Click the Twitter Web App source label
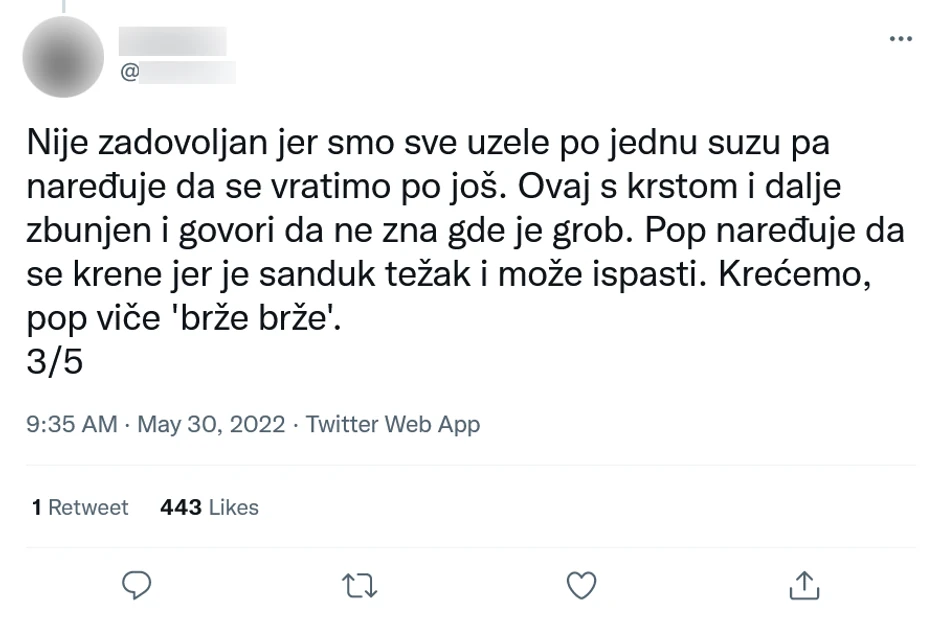Viewport: 940px width, 622px height. click(x=392, y=424)
